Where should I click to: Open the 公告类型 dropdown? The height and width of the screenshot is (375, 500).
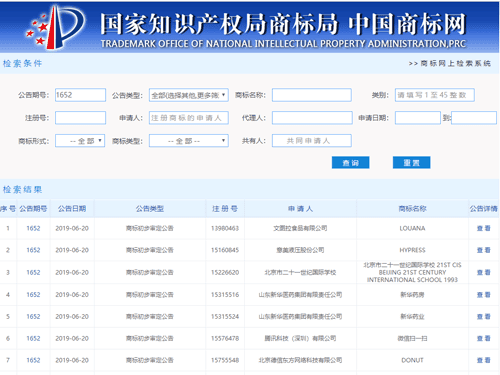189,95
